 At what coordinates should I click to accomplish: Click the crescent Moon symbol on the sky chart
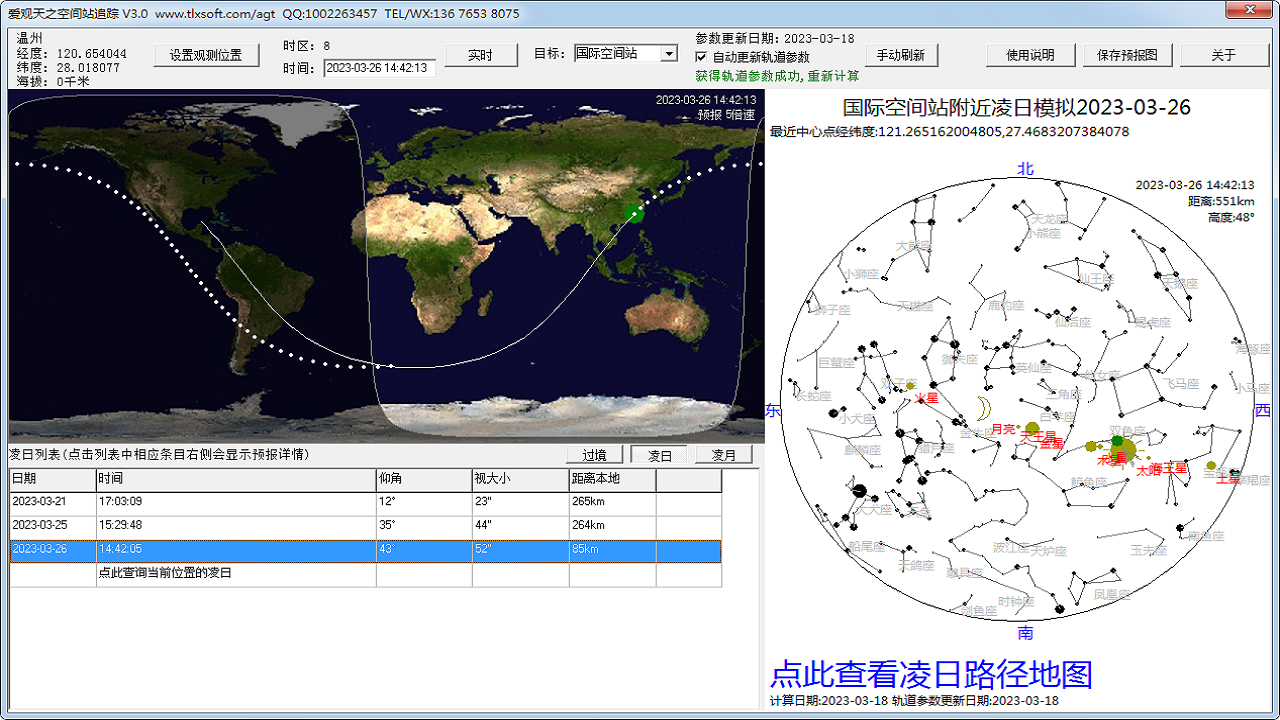[982, 408]
